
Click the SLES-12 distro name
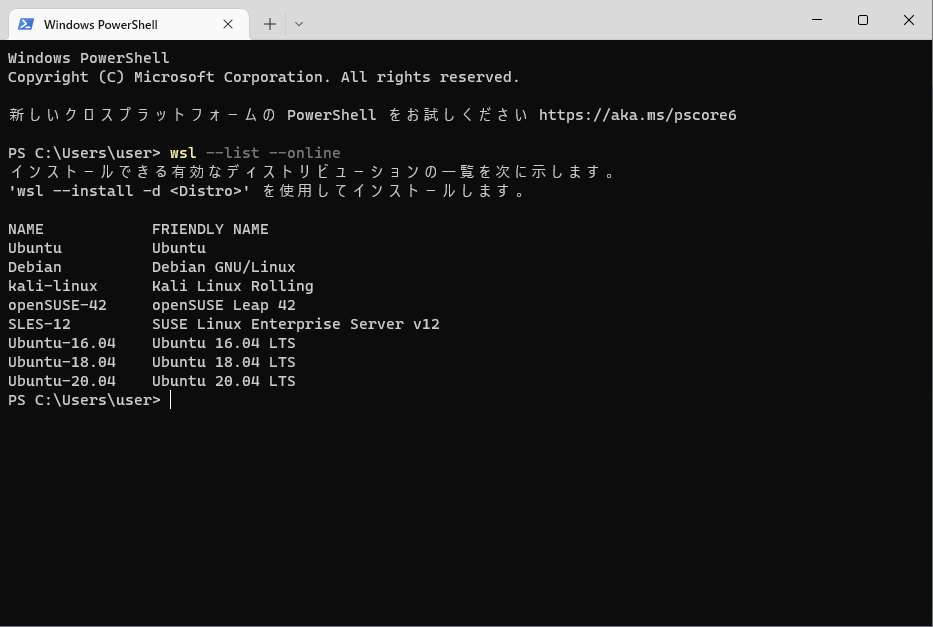pyautogui.click(x=39, y=324)
